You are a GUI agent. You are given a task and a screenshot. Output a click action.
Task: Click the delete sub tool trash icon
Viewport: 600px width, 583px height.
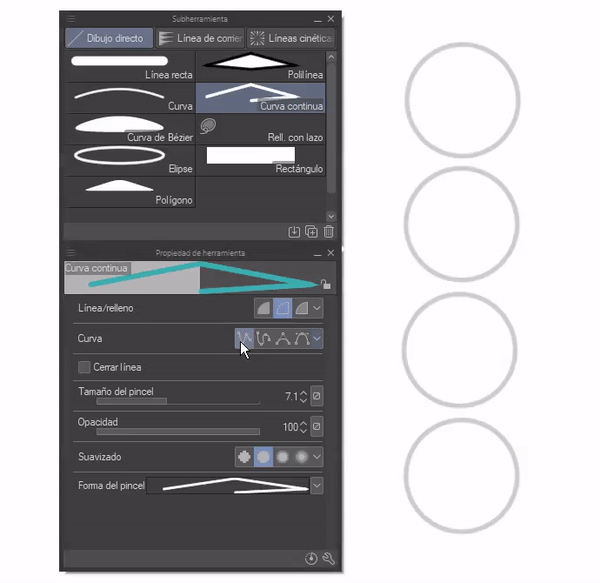pos(328,231)
